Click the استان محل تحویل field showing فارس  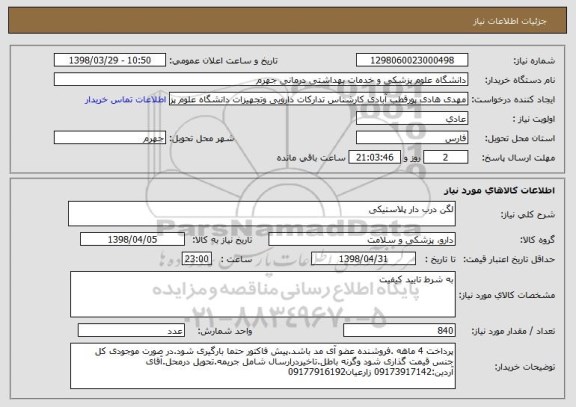point(412,138)
